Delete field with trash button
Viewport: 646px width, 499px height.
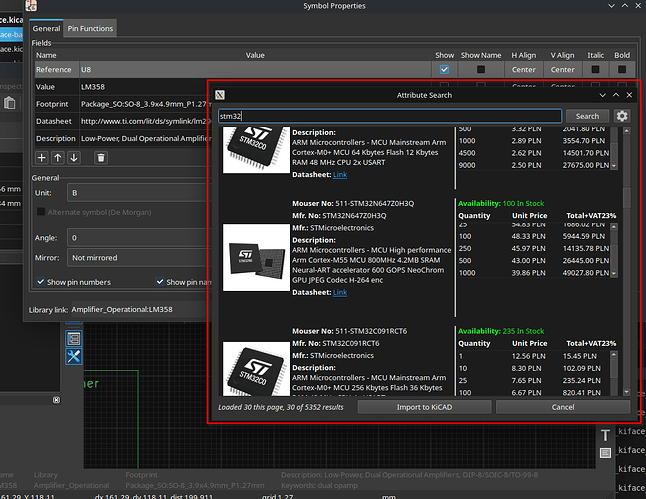click(x=101, y=158)
